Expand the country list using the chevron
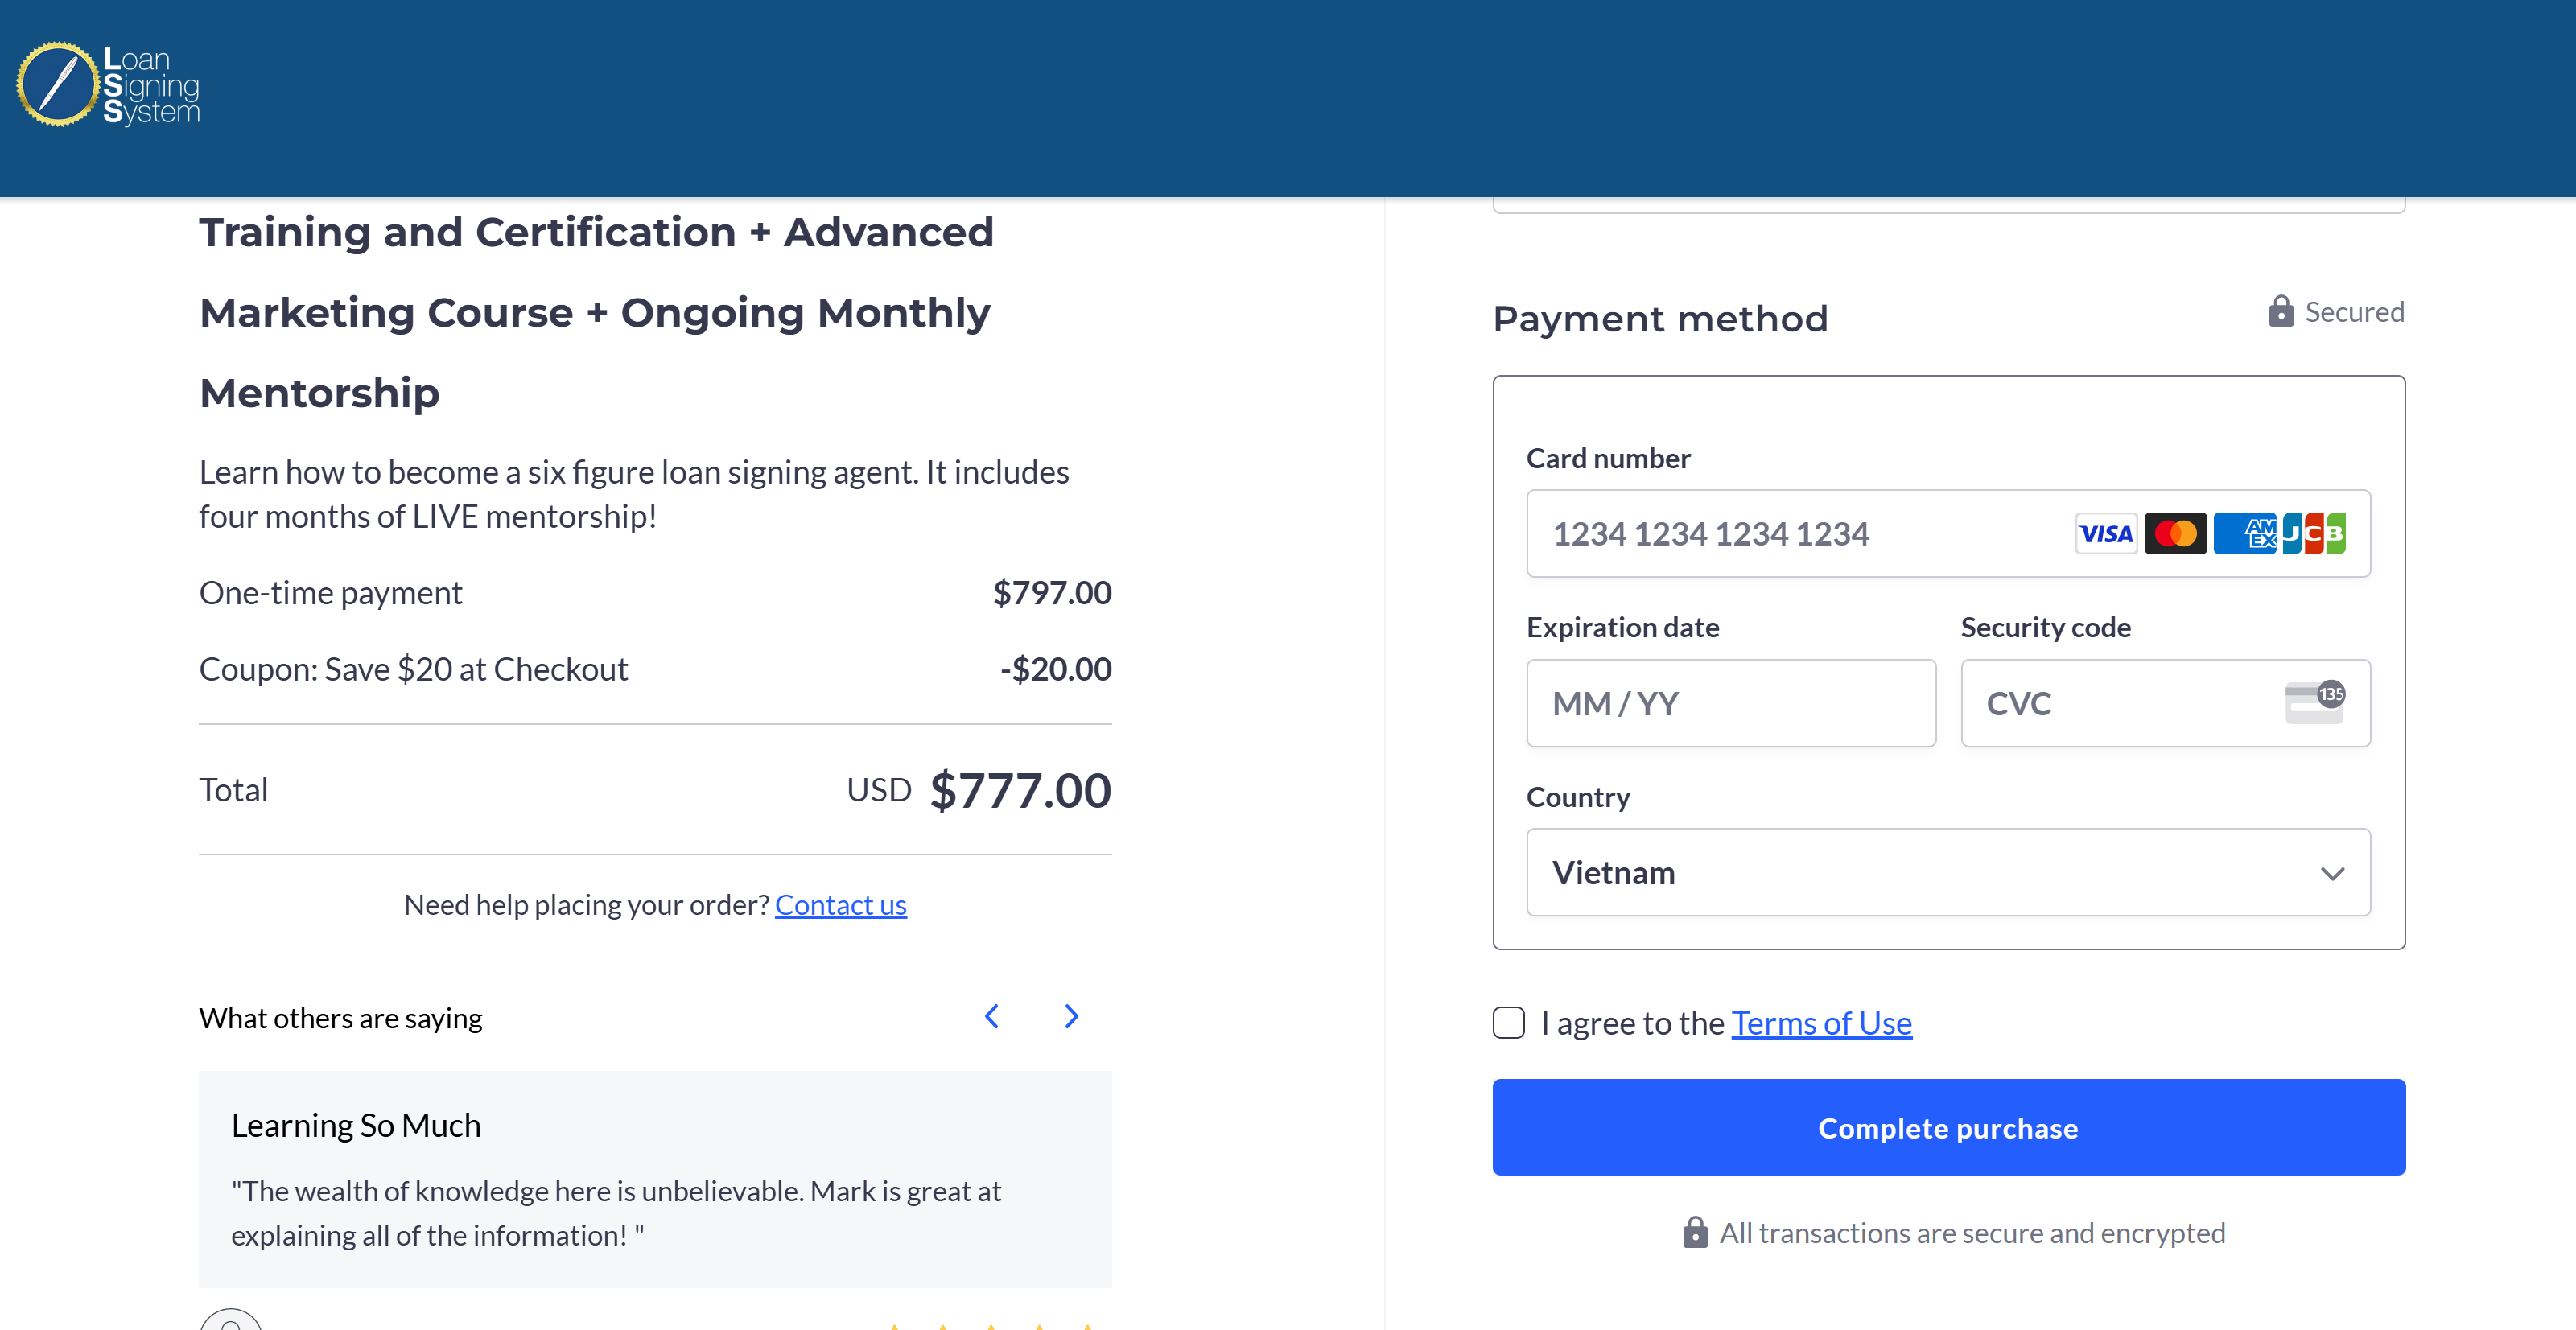 (x=2332, y=874)
